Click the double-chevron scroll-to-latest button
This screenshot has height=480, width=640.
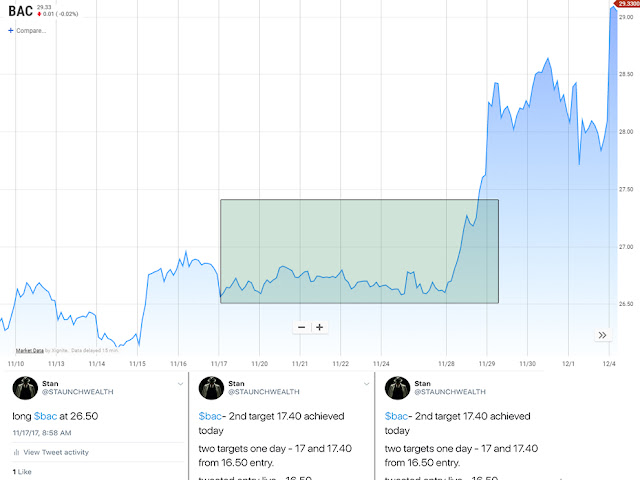pyautogui.click(x=603, y=335)
